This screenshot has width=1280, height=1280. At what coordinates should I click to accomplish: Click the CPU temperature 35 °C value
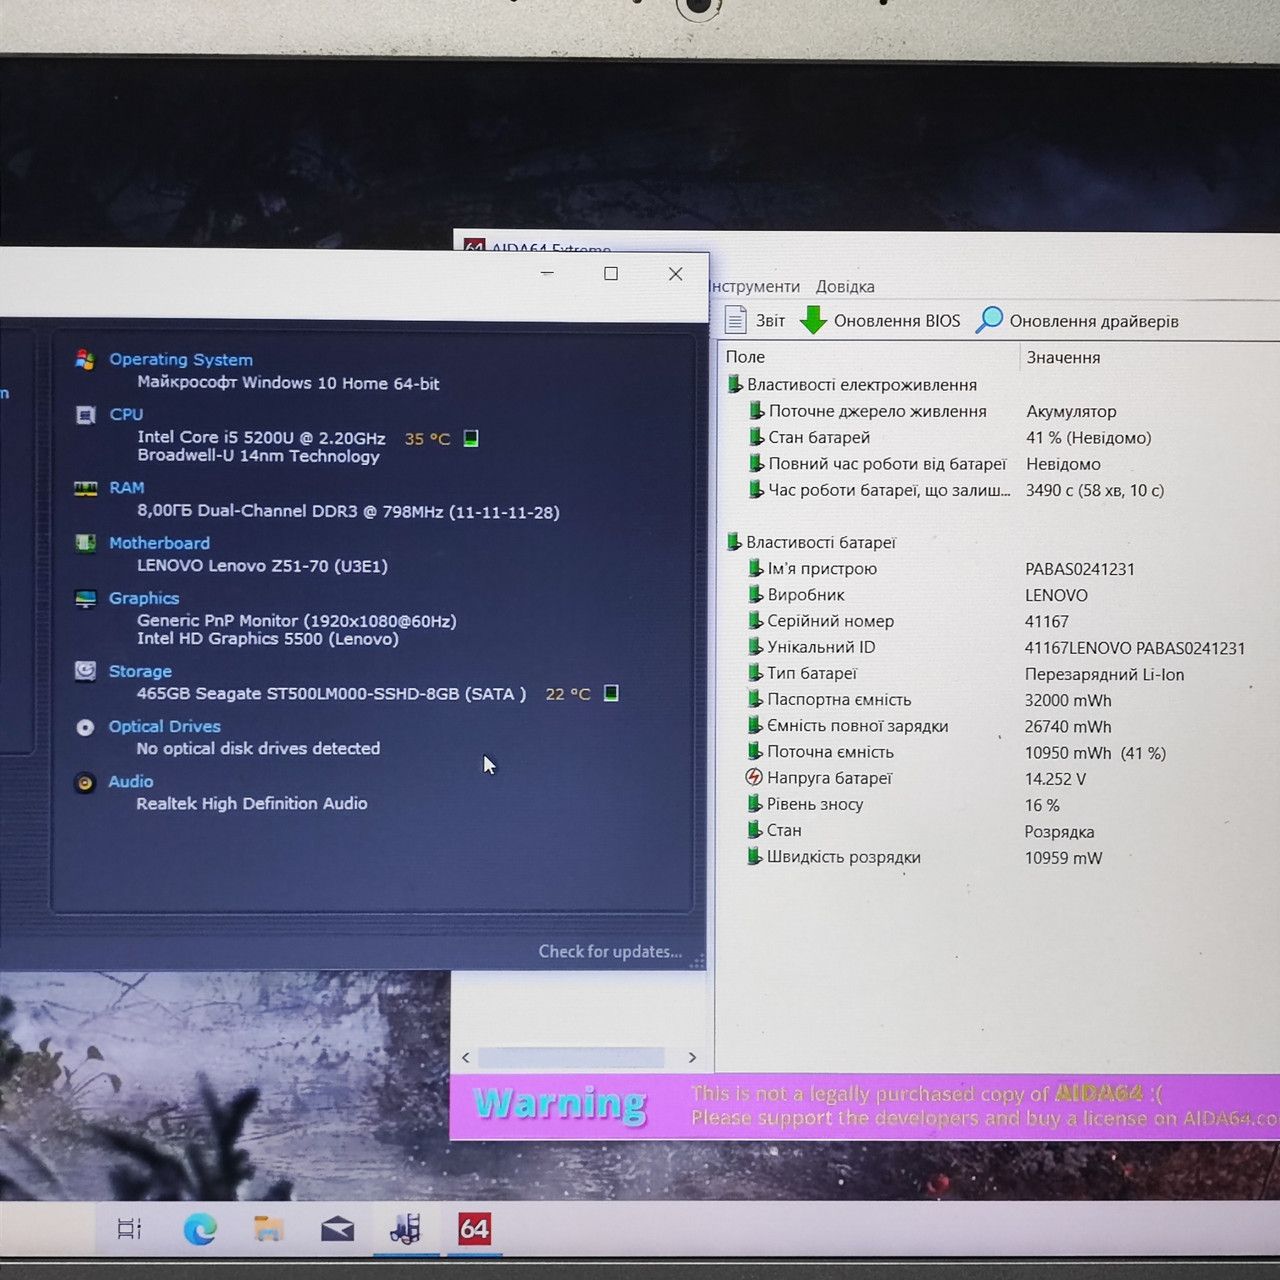tap(427, 438)
